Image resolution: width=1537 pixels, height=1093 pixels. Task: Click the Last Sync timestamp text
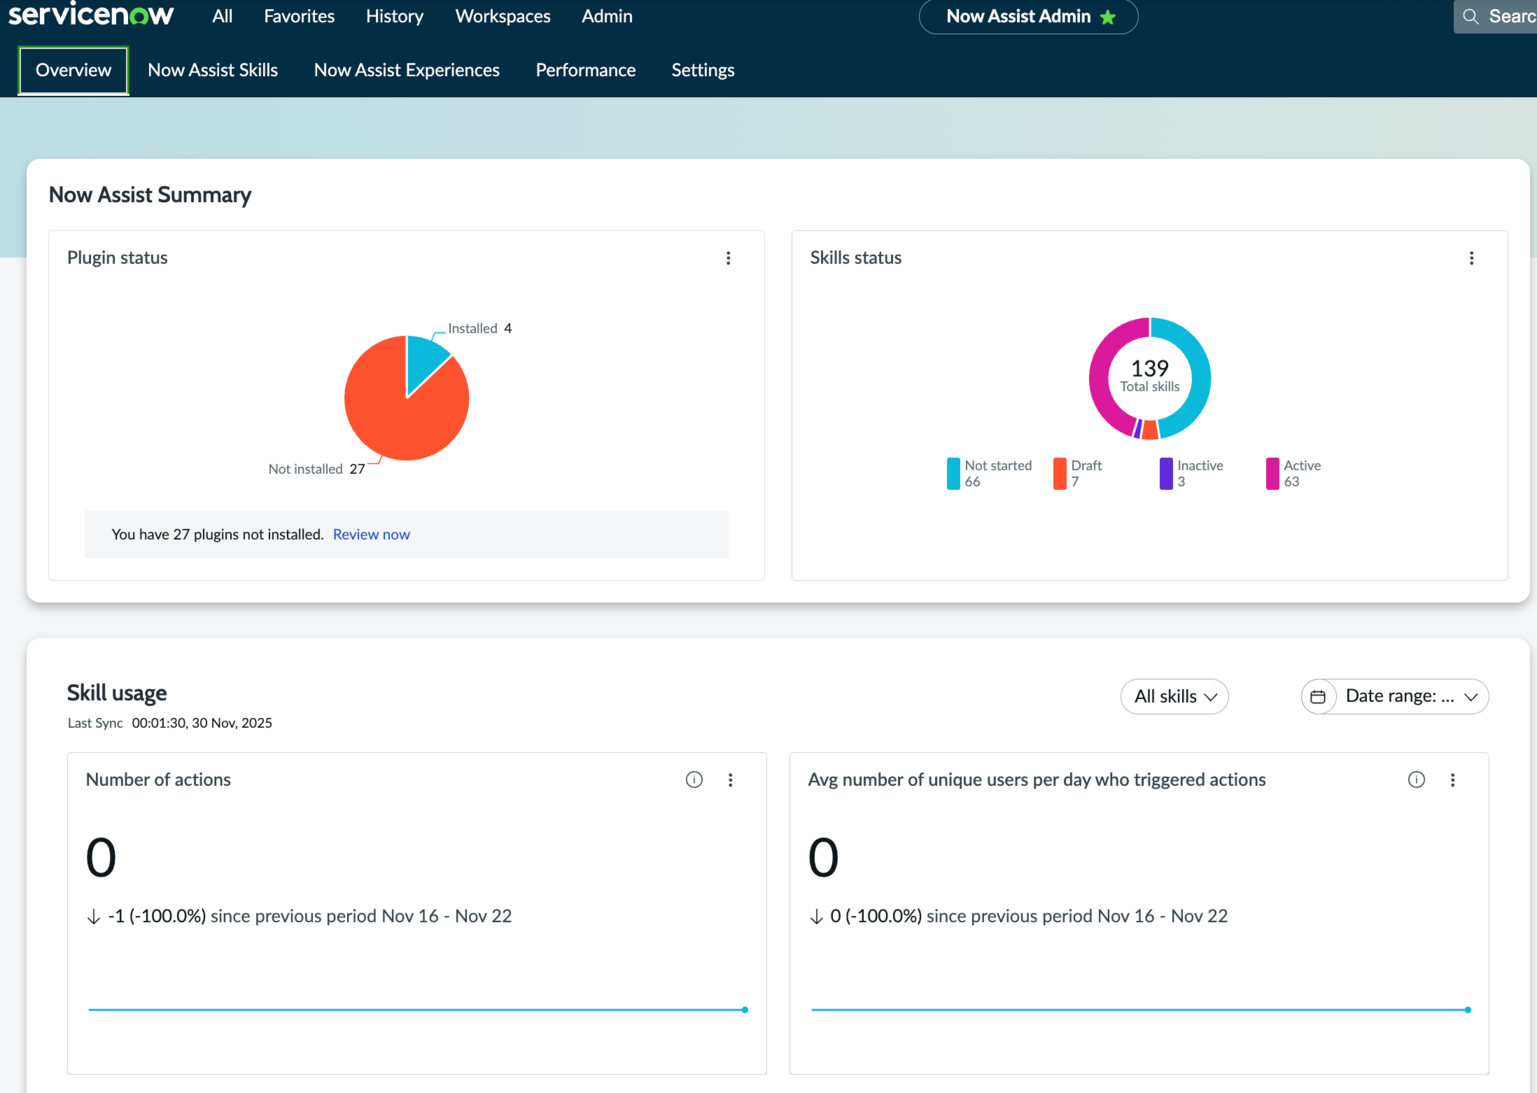click(202, 723)
